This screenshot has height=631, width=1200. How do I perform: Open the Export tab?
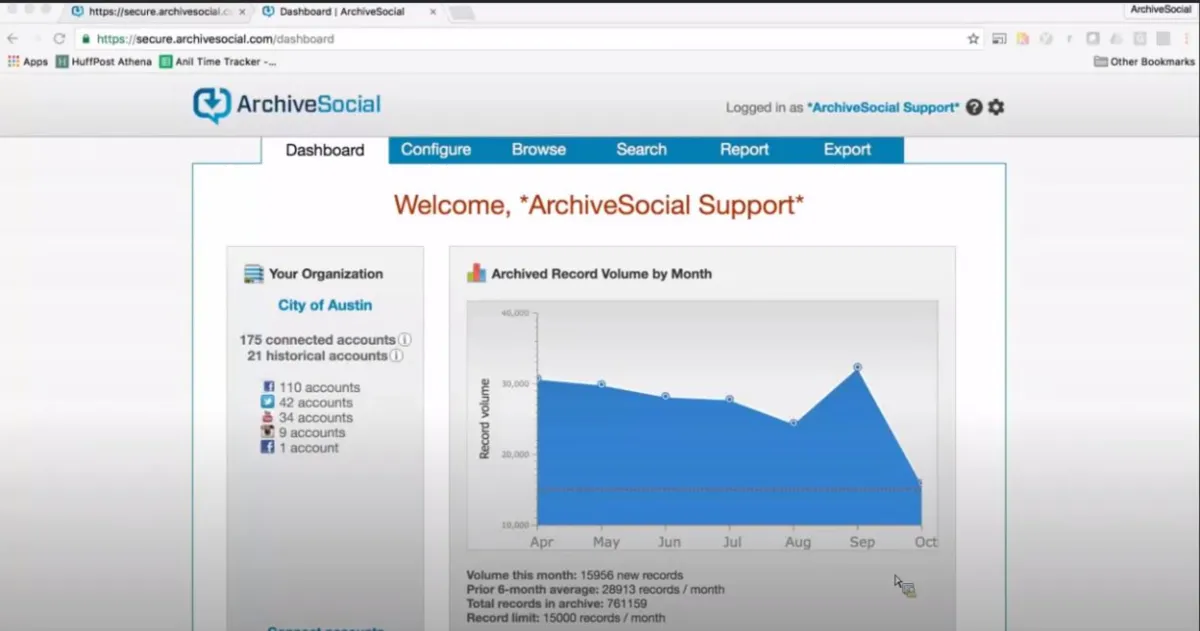click(847, 150)
